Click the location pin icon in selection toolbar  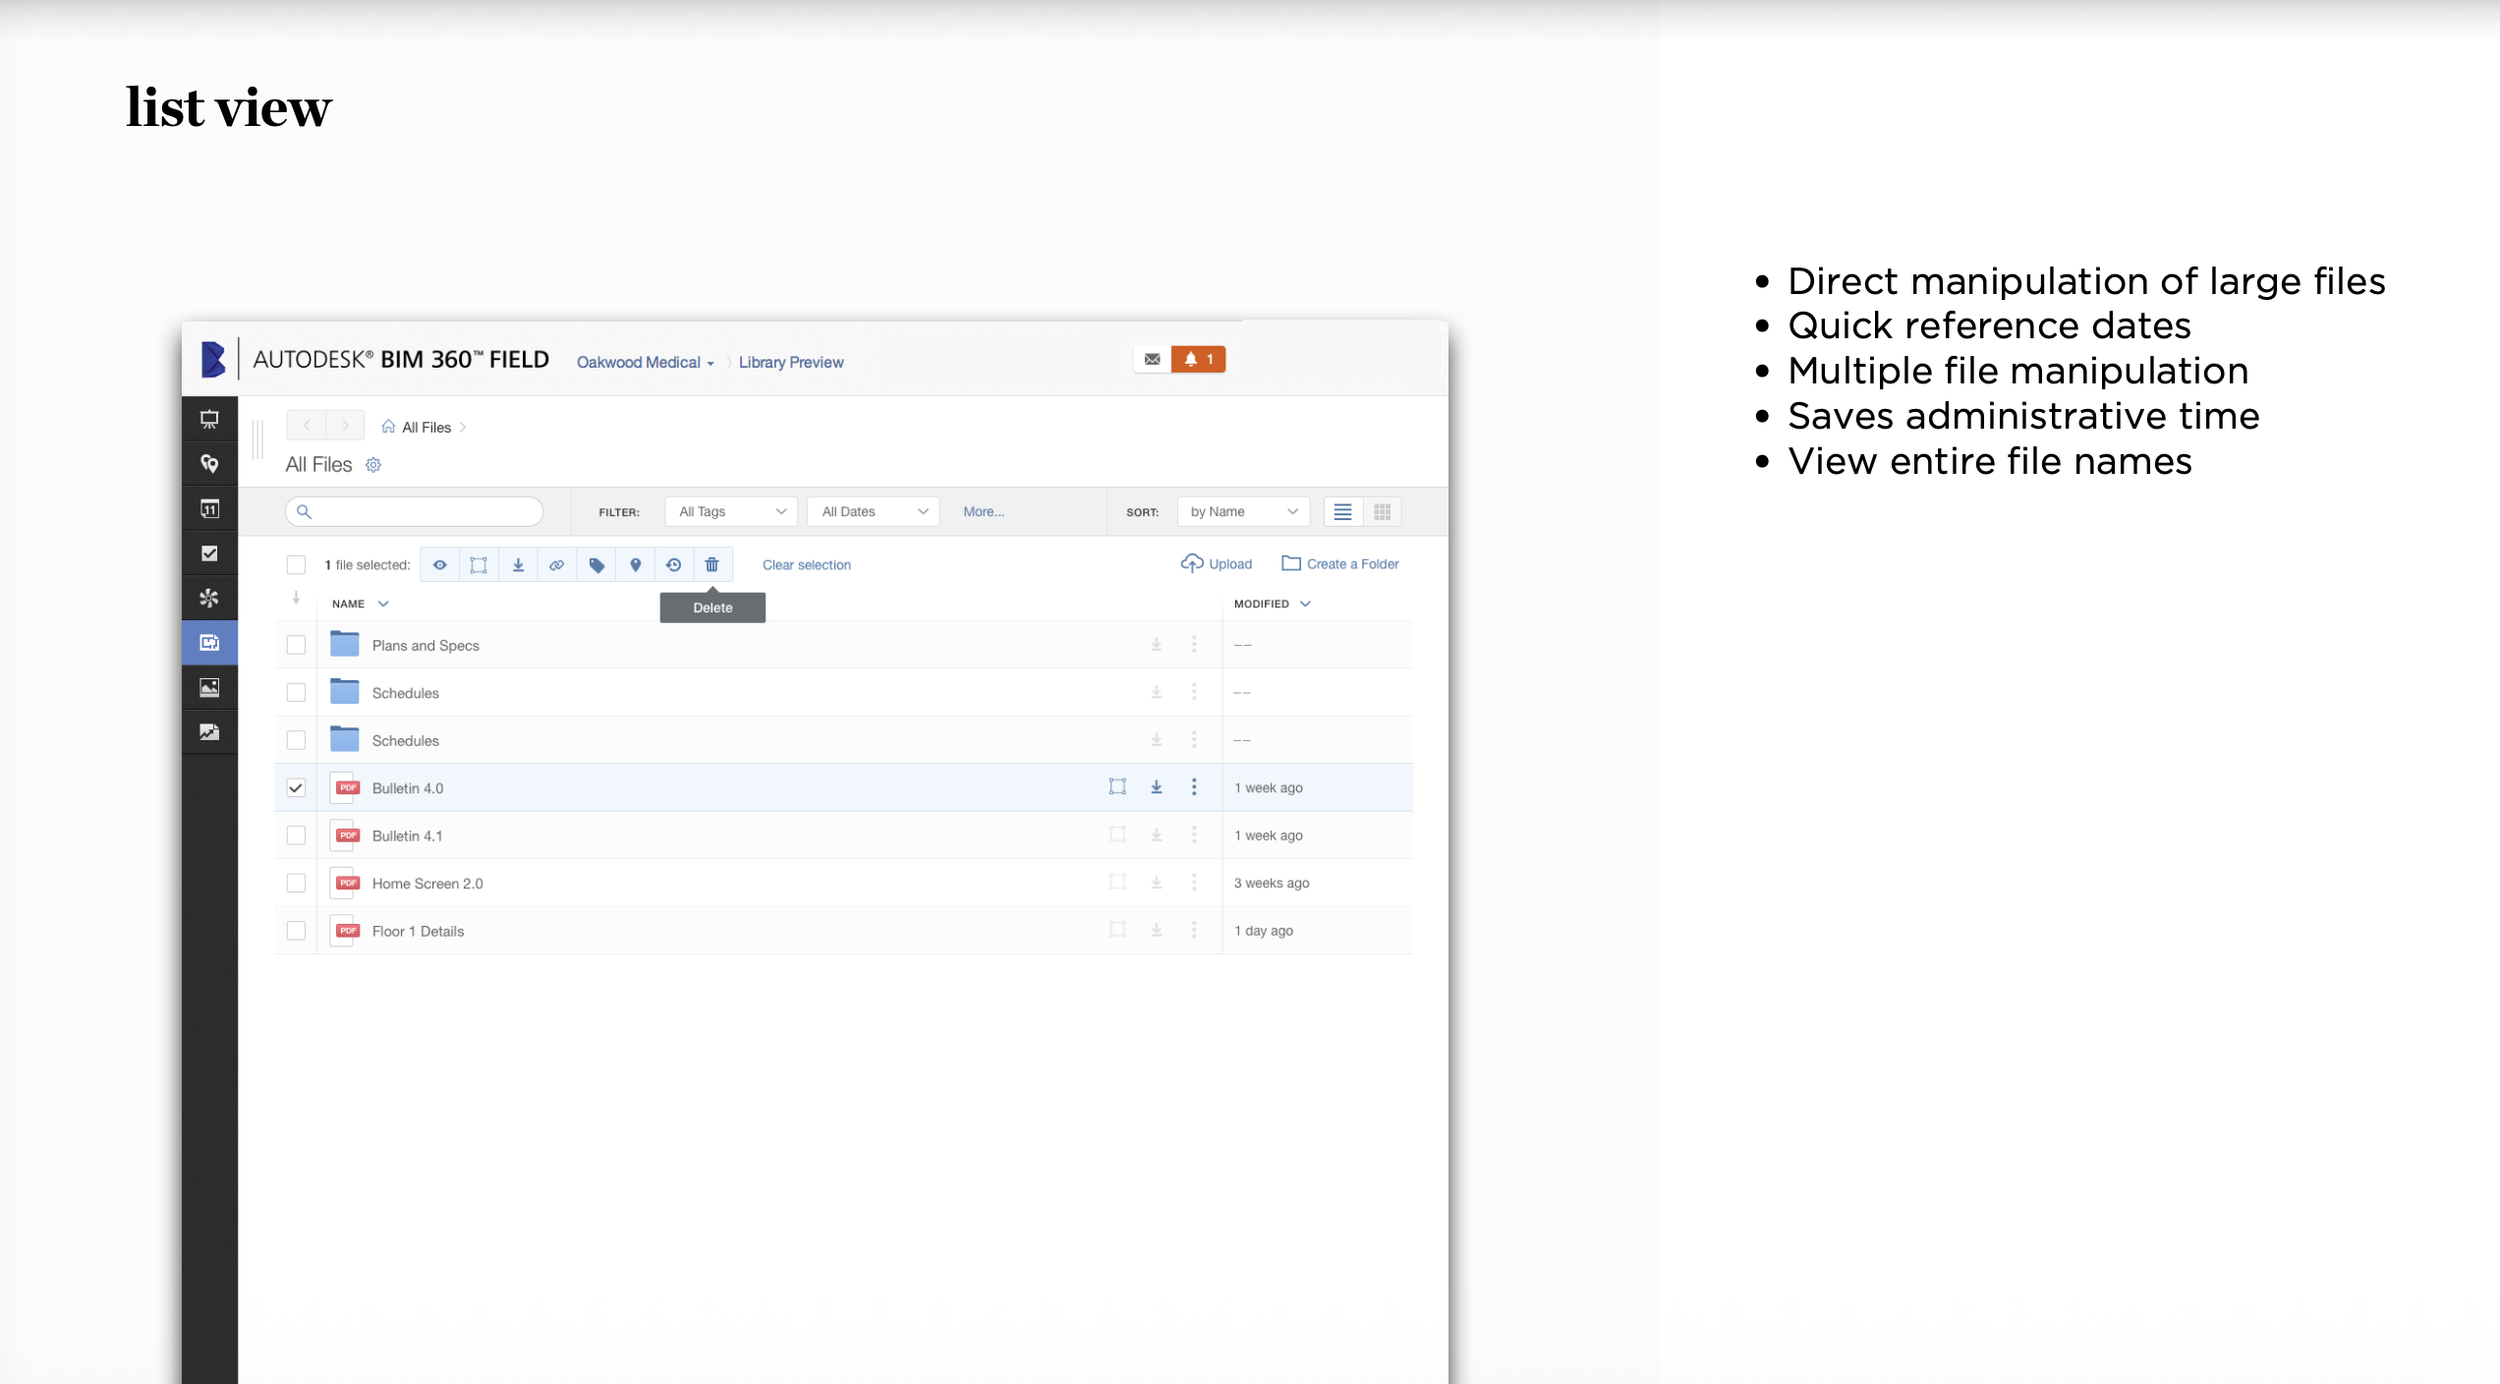coord(635,565)
